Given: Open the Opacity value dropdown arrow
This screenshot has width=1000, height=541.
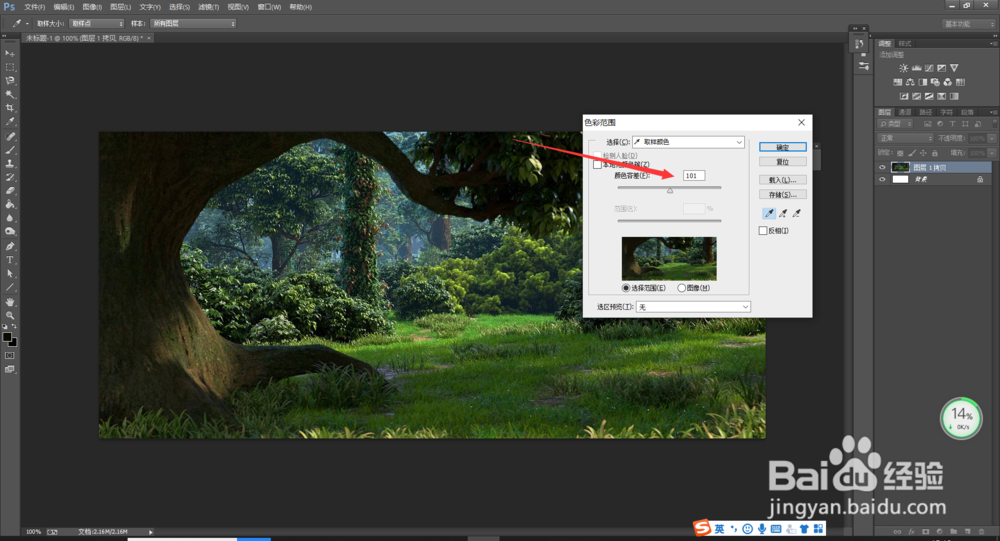Looking at the screenshot, I should [992, 138].
